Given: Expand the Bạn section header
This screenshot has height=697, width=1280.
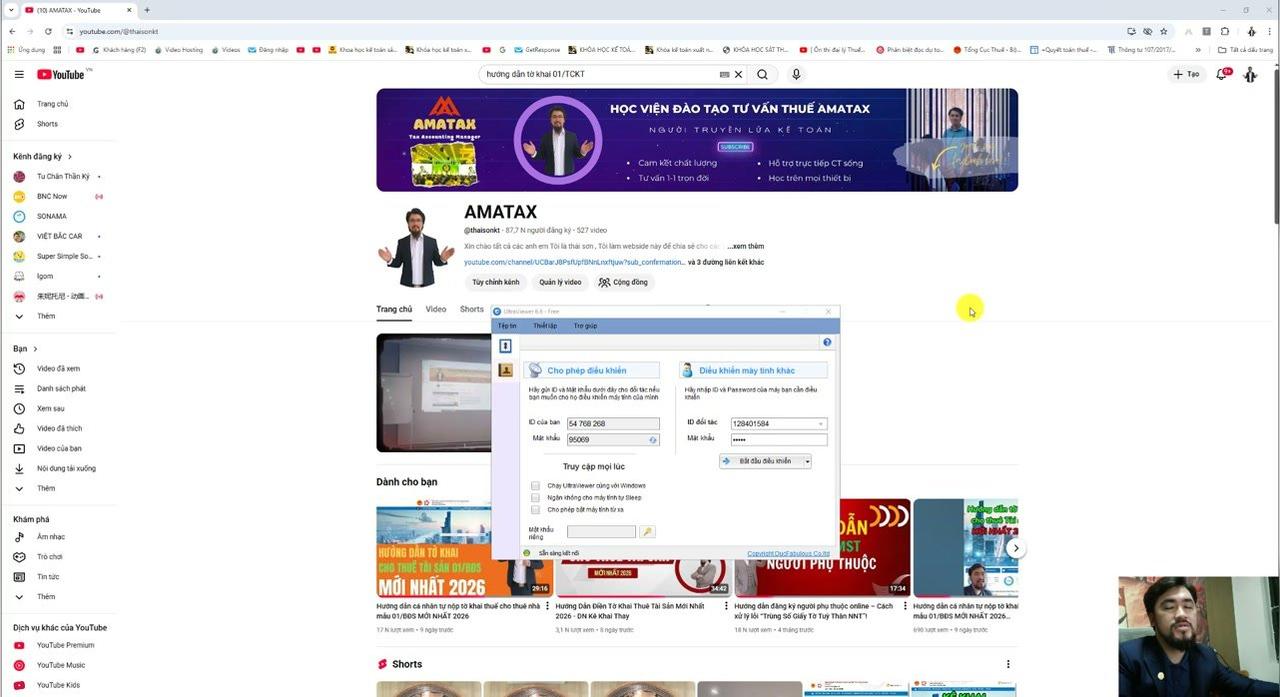Looking at the screenshot, I should [25, 349].
